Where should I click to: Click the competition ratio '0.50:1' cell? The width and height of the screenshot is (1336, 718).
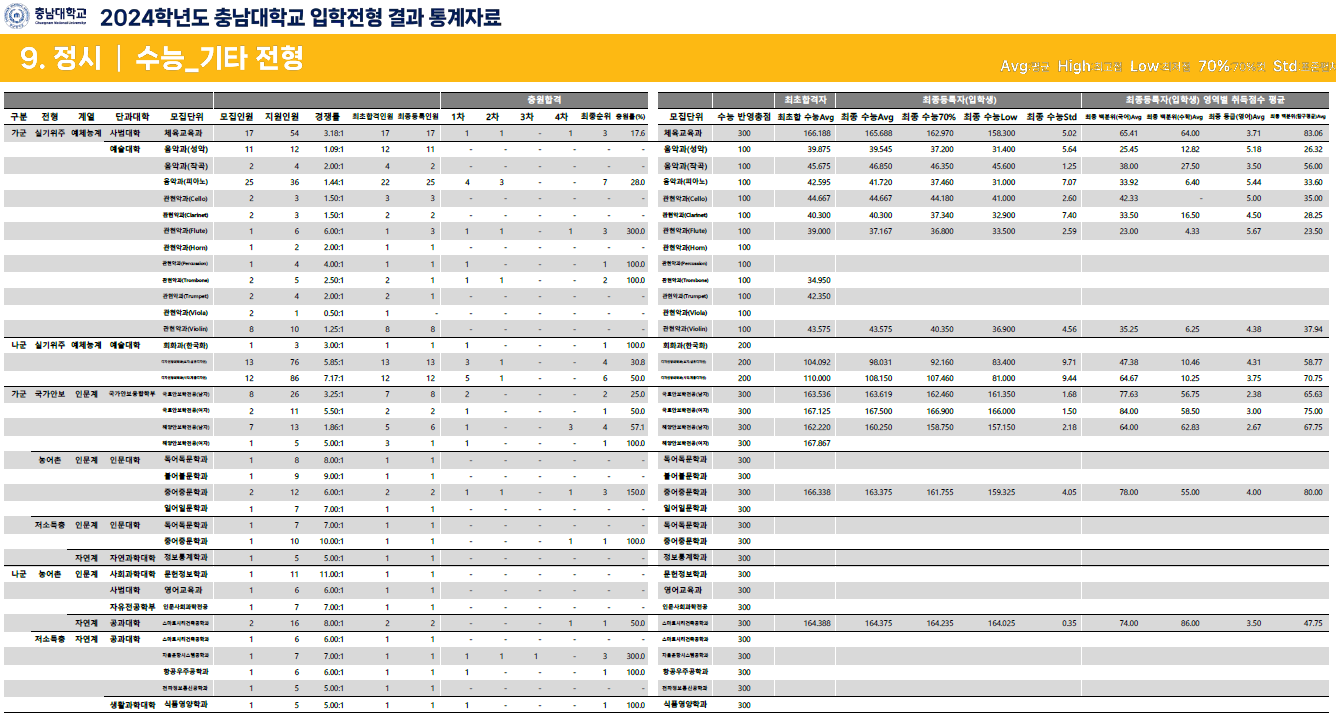point(334,312)
